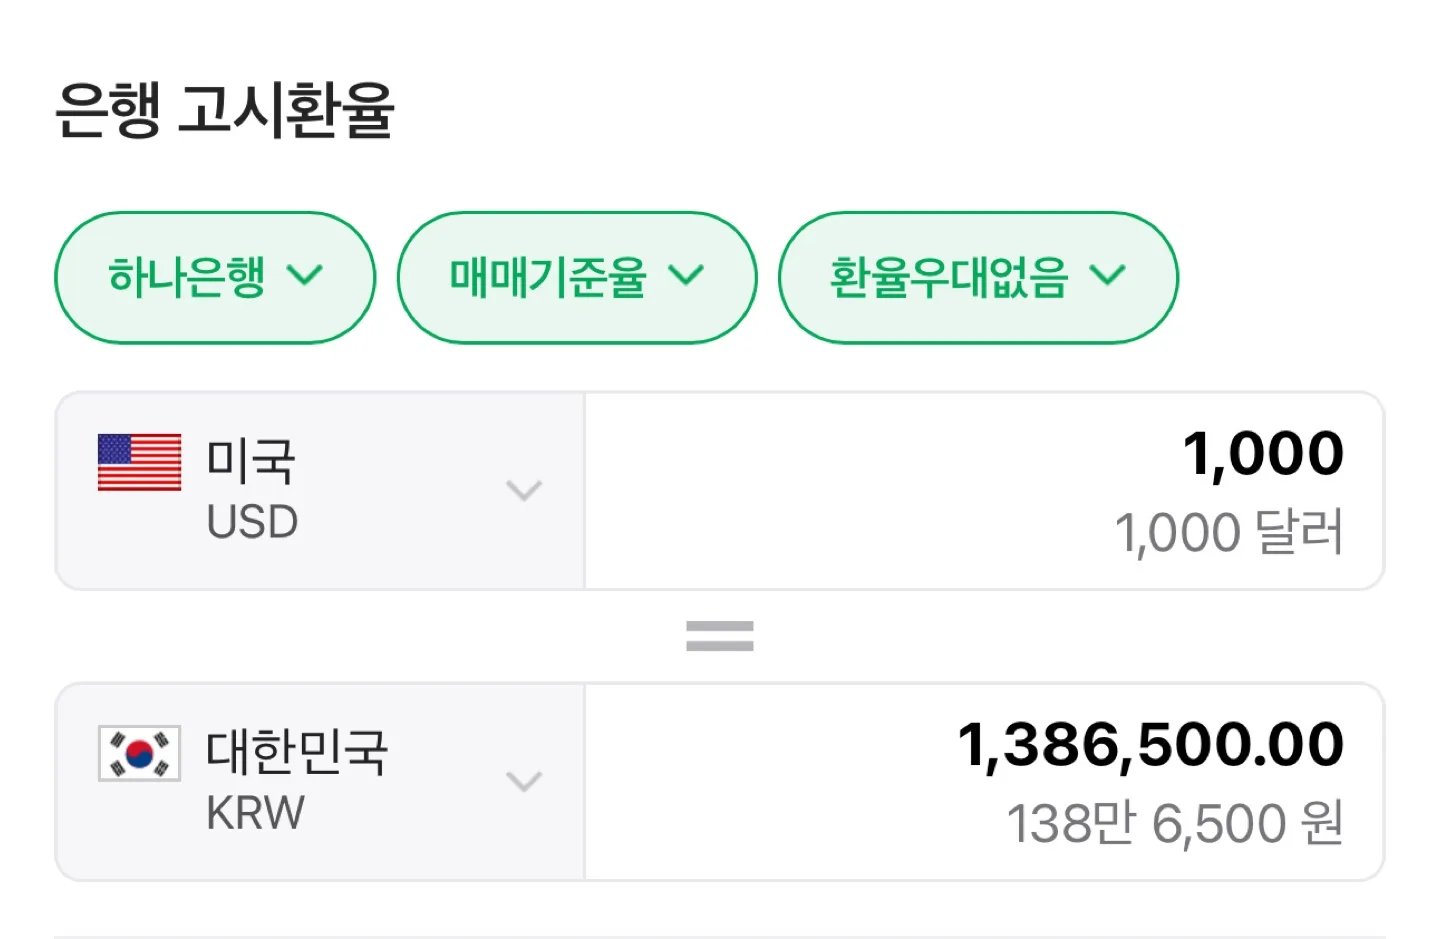The width and height of the screenshot is (1440, 939).
Task: Click the South Korea flag icon
Action: tap(139, 753)
